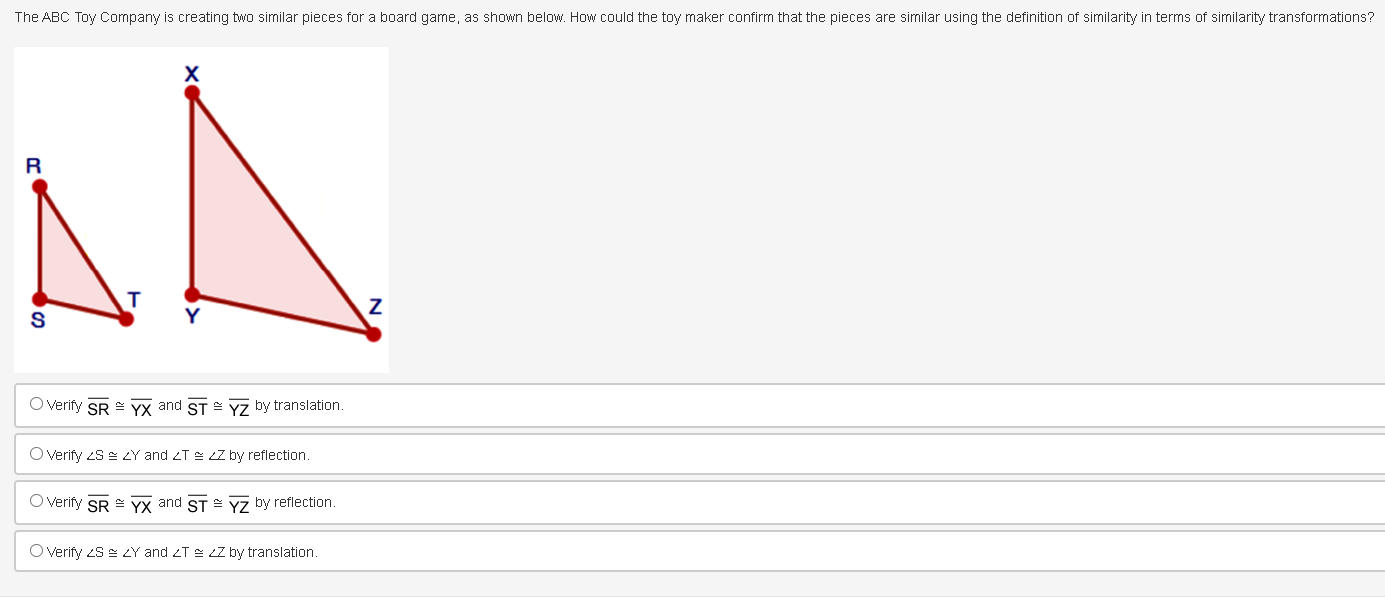Select the radio button for the translation answer about SR and YX

pos(36,402)
